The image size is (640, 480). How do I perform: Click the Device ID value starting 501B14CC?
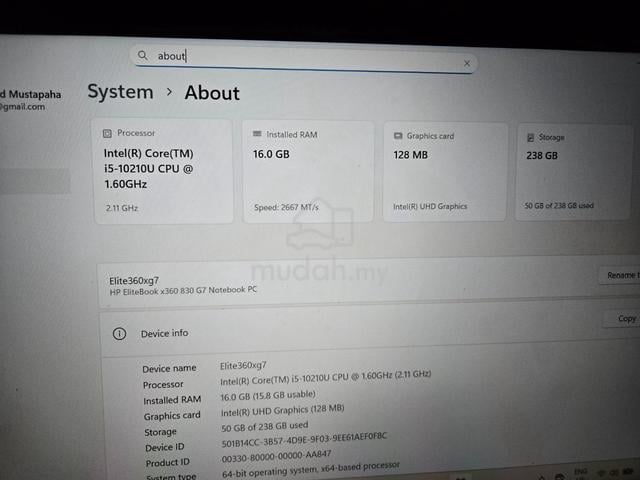(304, 440)
